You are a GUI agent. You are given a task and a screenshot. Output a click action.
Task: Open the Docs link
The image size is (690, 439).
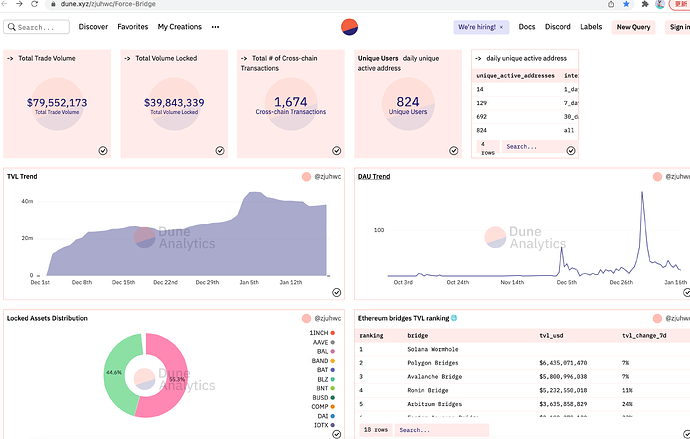click(527, 27)
